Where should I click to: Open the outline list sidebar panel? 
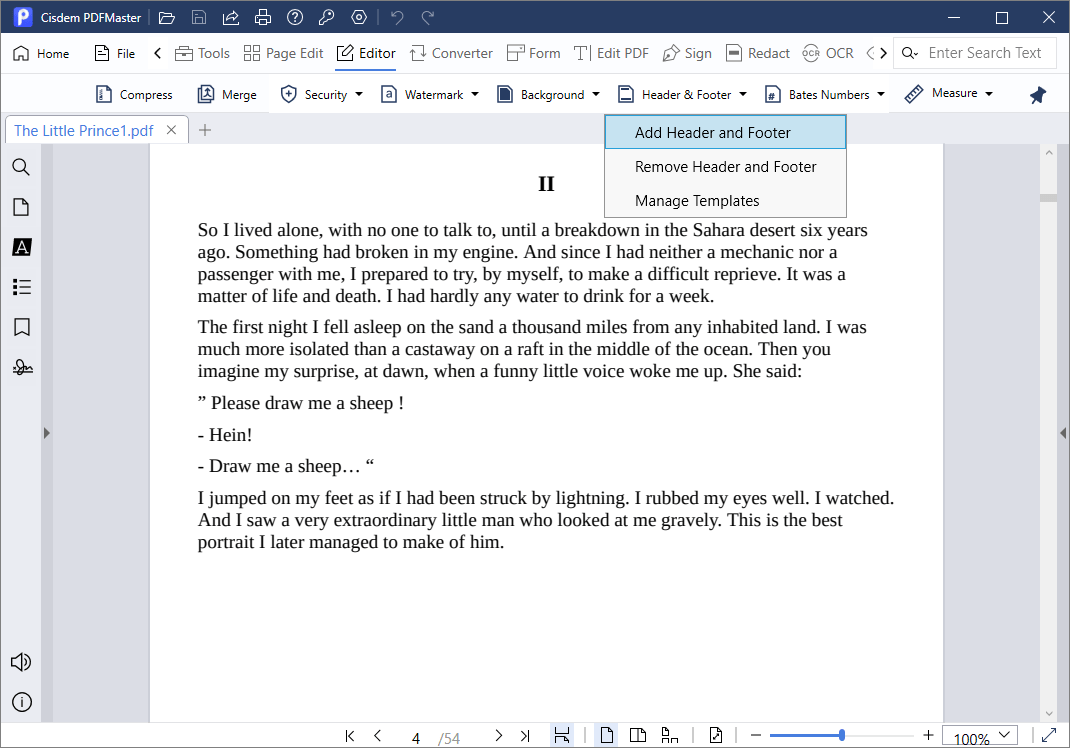point(21,287)
